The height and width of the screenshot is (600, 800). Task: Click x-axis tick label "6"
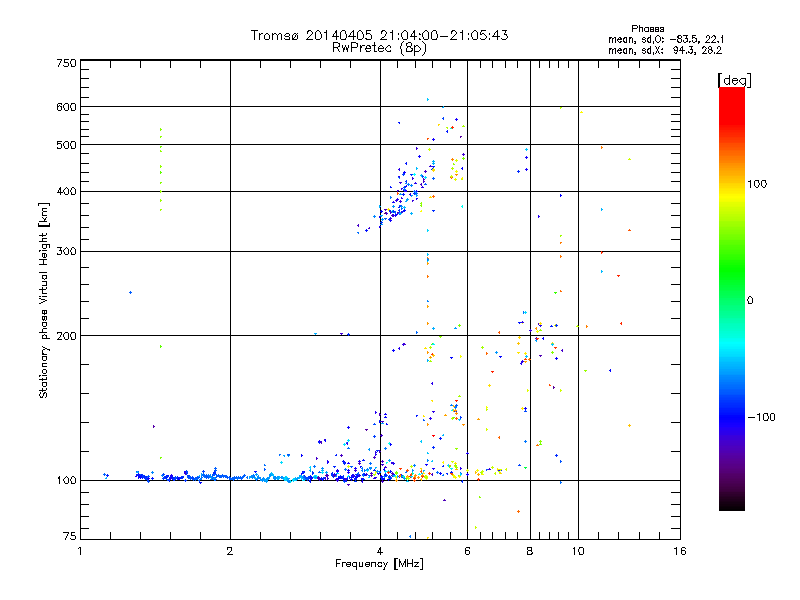467,551
